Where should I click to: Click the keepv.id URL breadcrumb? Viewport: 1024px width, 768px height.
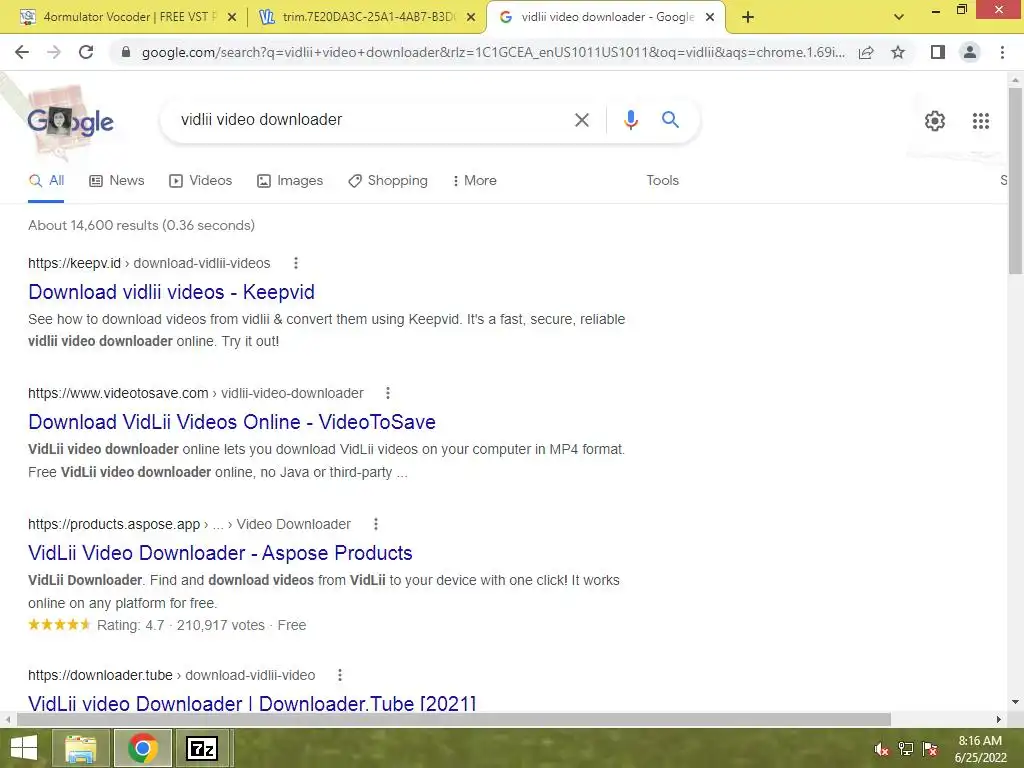coord(149,263)
